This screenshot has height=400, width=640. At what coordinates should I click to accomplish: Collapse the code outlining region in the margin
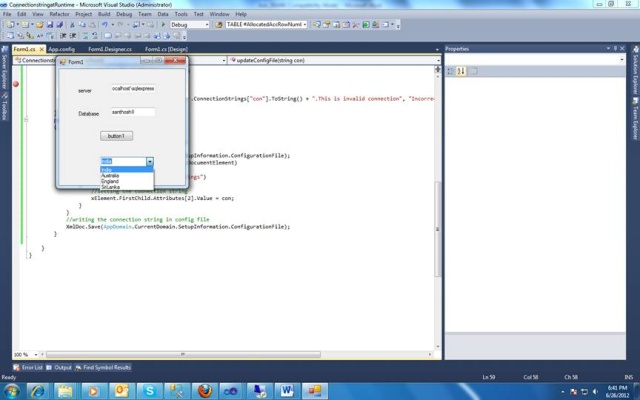click(26, 120)
